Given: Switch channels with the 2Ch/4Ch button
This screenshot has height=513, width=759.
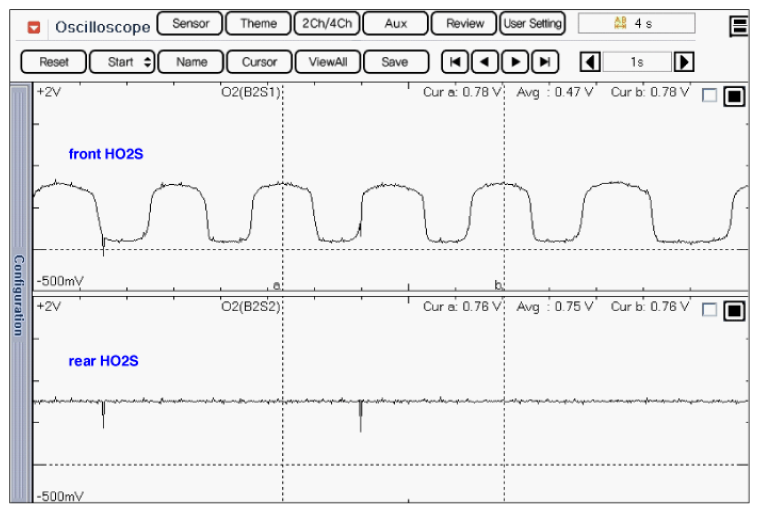Looking at the screenshot, I should [327, 23].
